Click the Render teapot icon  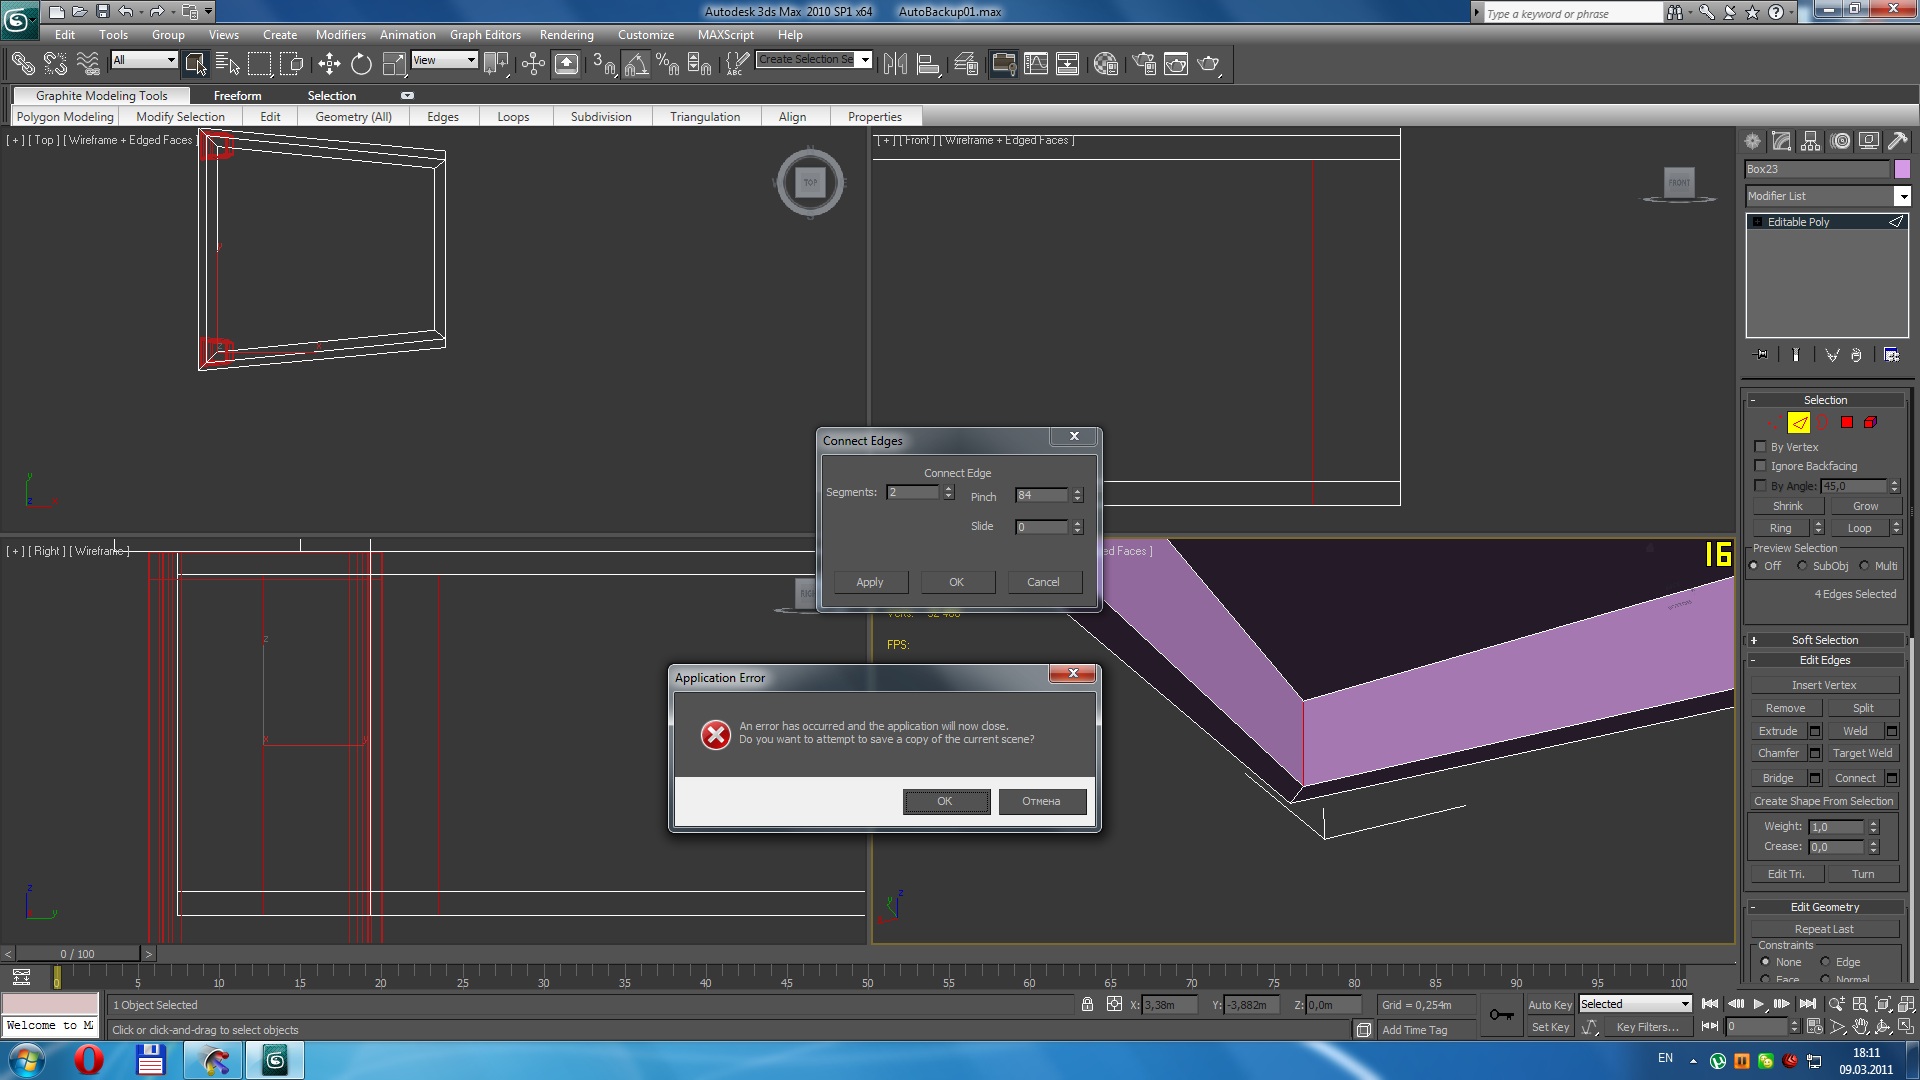(x=1208, y=64)
